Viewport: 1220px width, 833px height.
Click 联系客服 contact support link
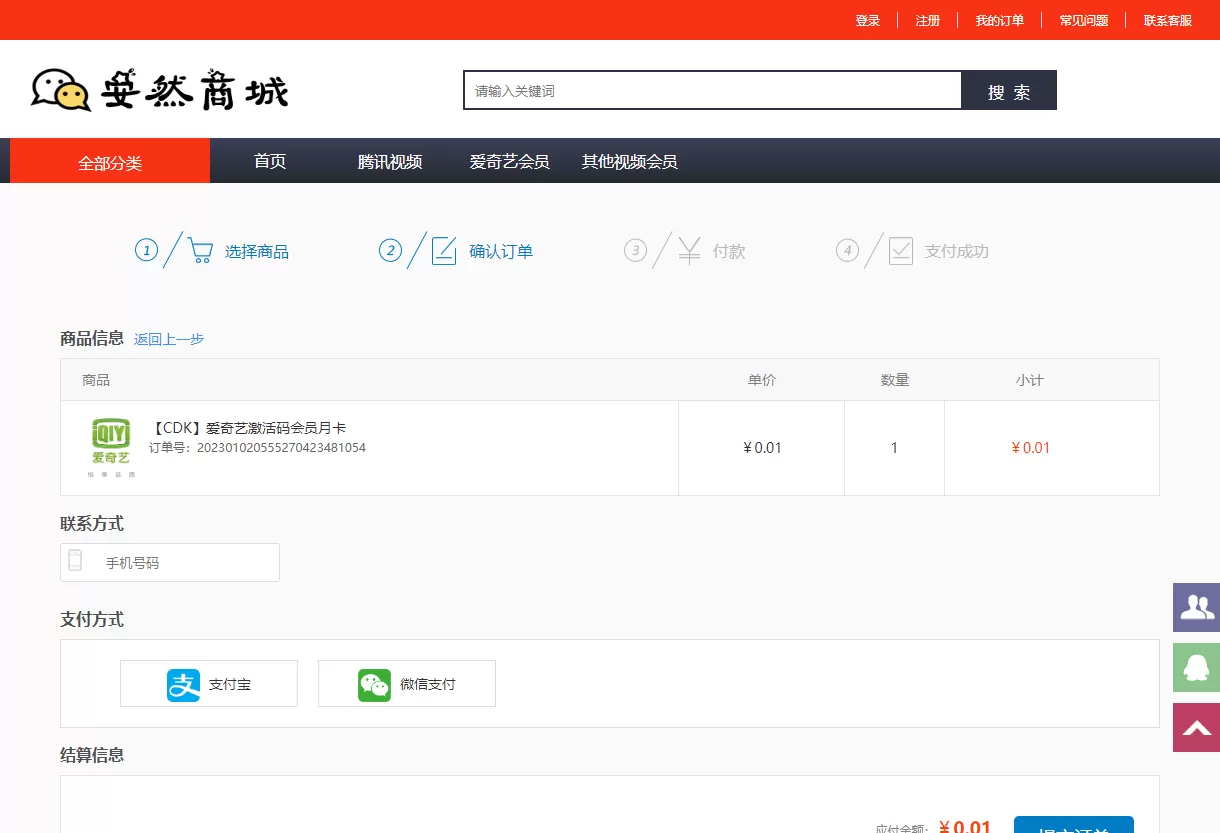pyautogui.click(x=1168, y=20)
